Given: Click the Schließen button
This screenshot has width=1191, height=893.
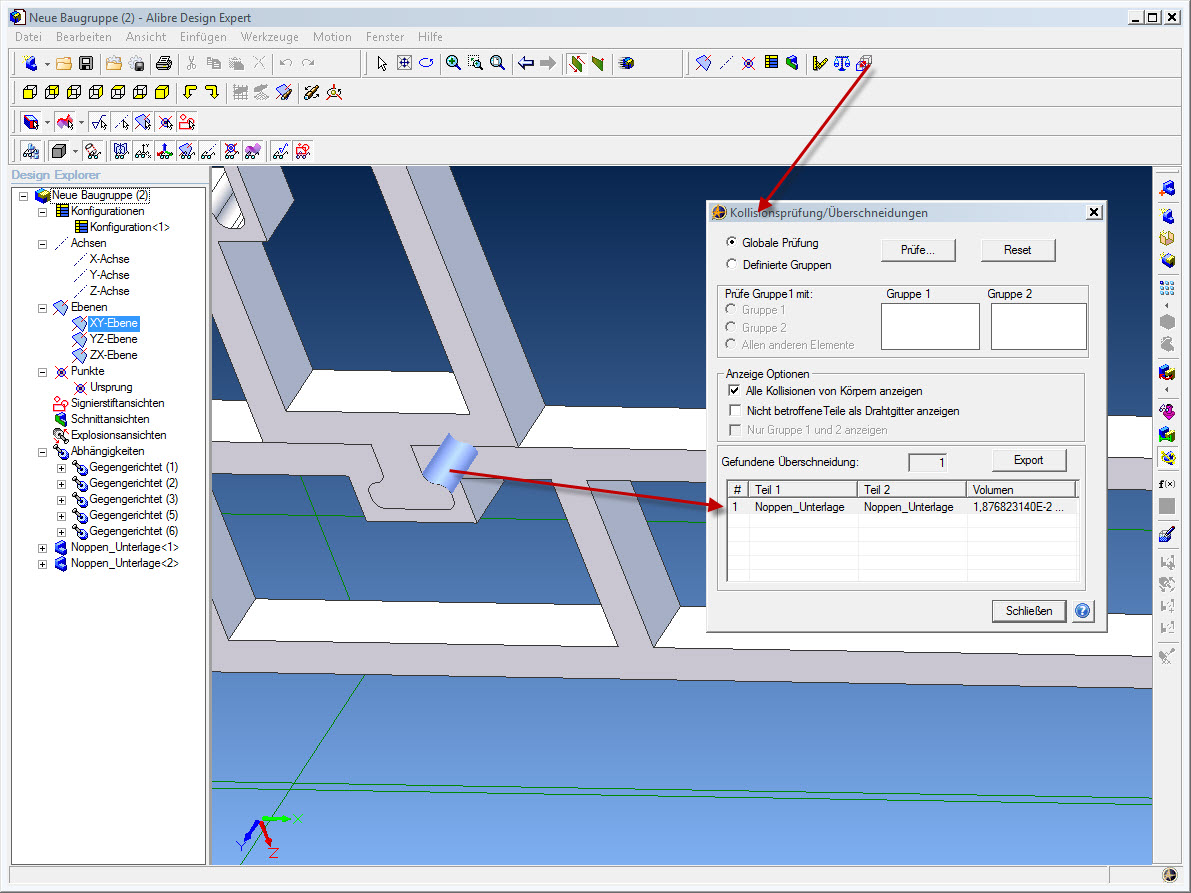Looking at the screenshot, I should [1029, 611].
